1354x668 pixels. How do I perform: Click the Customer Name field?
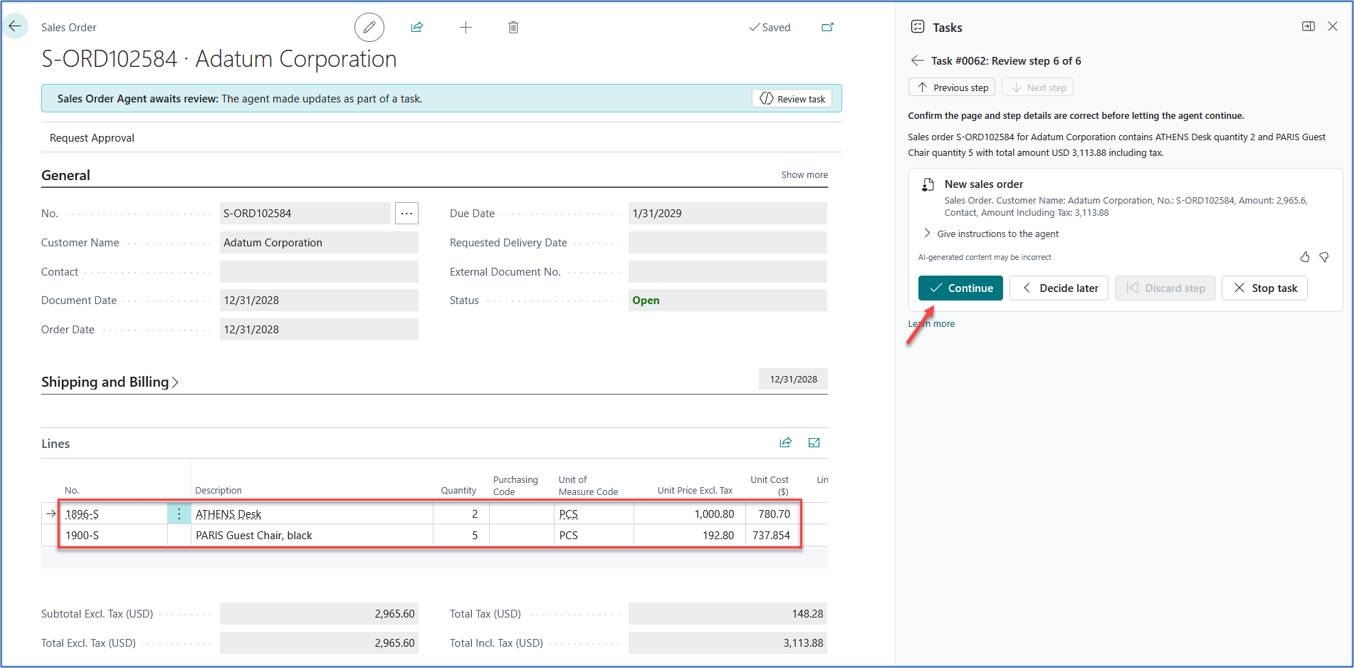[319, 242]
